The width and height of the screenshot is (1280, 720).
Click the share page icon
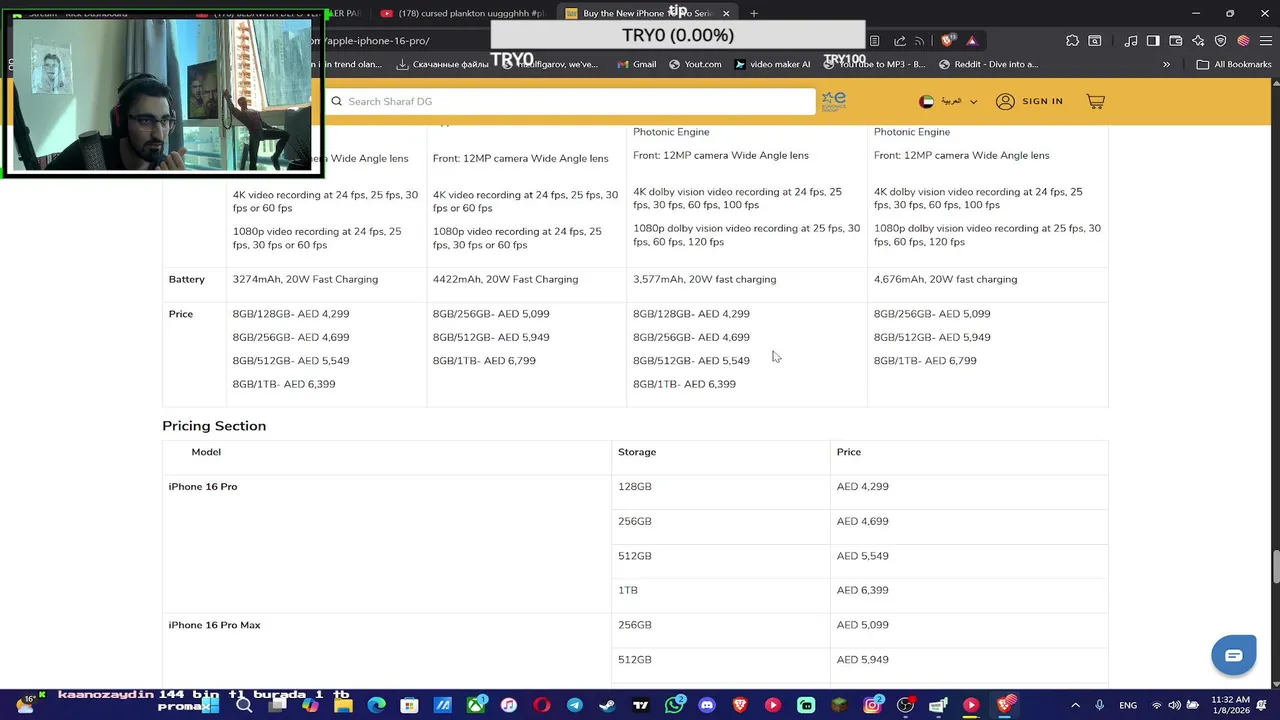[x=900, y=41]
